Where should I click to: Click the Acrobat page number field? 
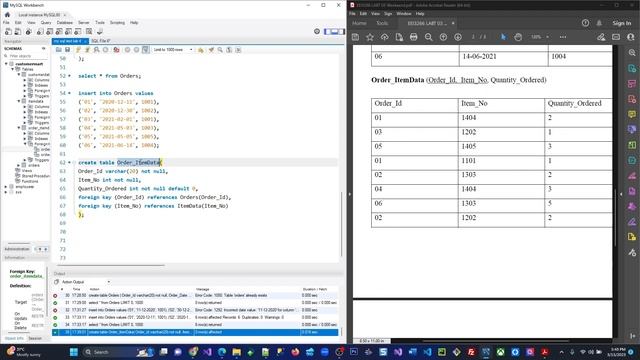(x=473, y=37)
